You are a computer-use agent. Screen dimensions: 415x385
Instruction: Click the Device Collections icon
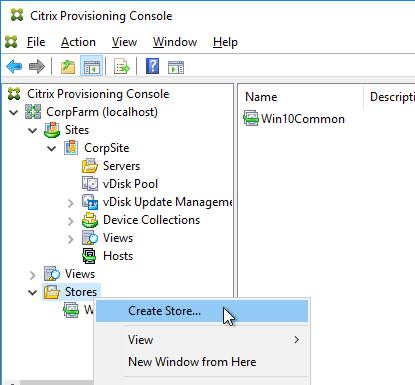90,220
